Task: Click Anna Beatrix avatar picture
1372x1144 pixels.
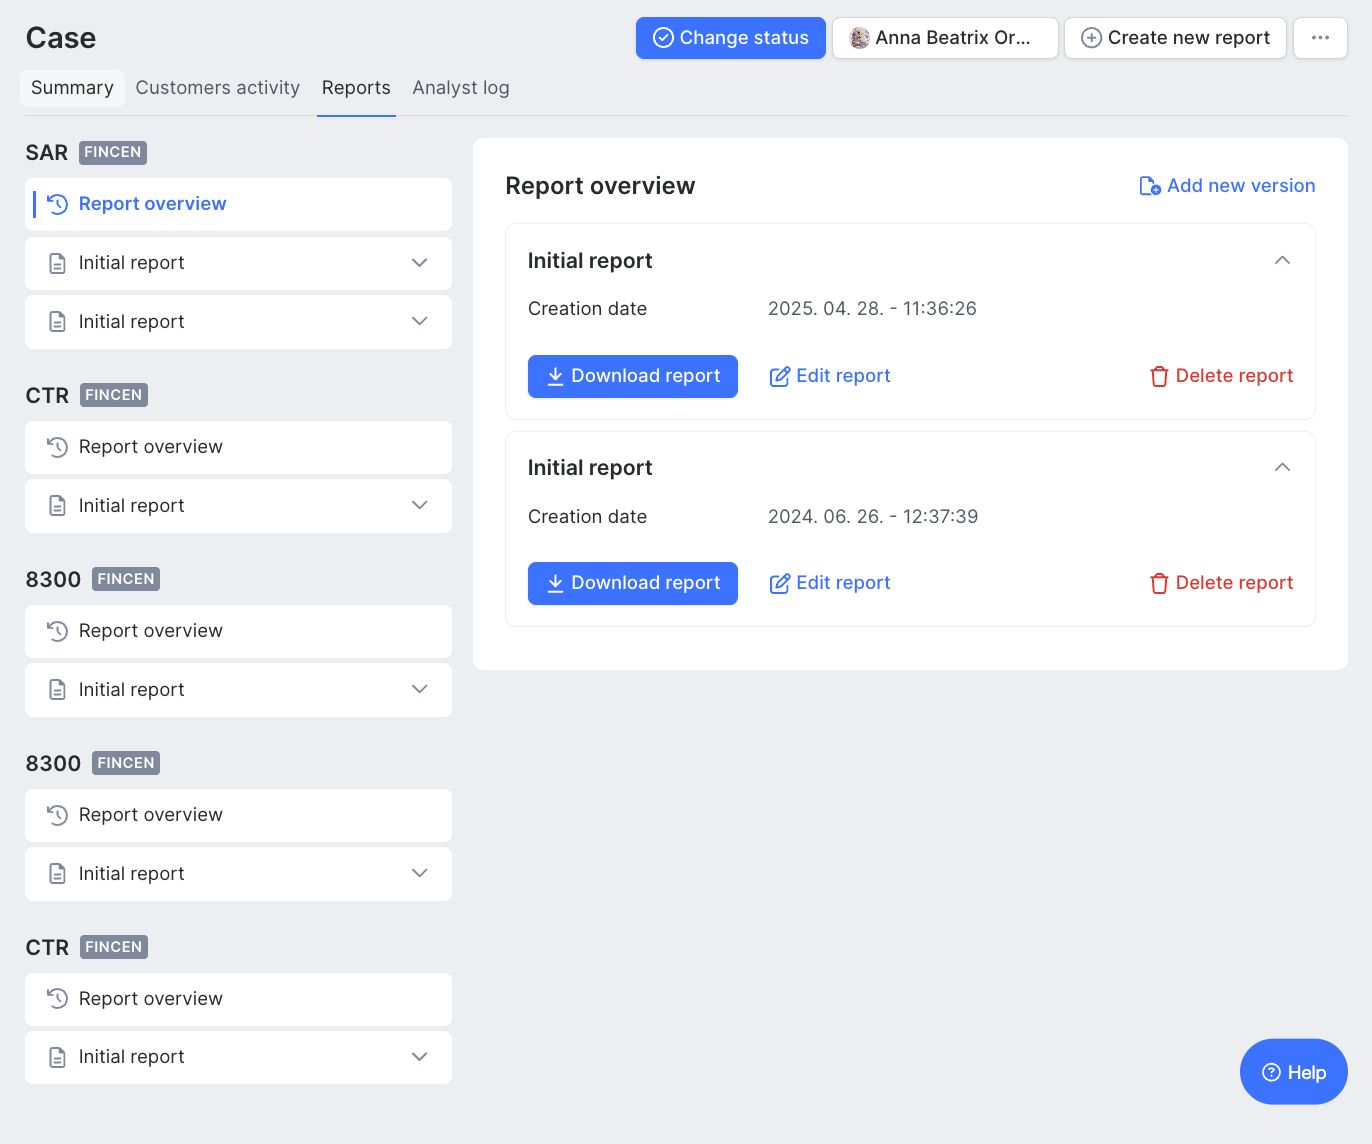Action: tap(859, 38)
